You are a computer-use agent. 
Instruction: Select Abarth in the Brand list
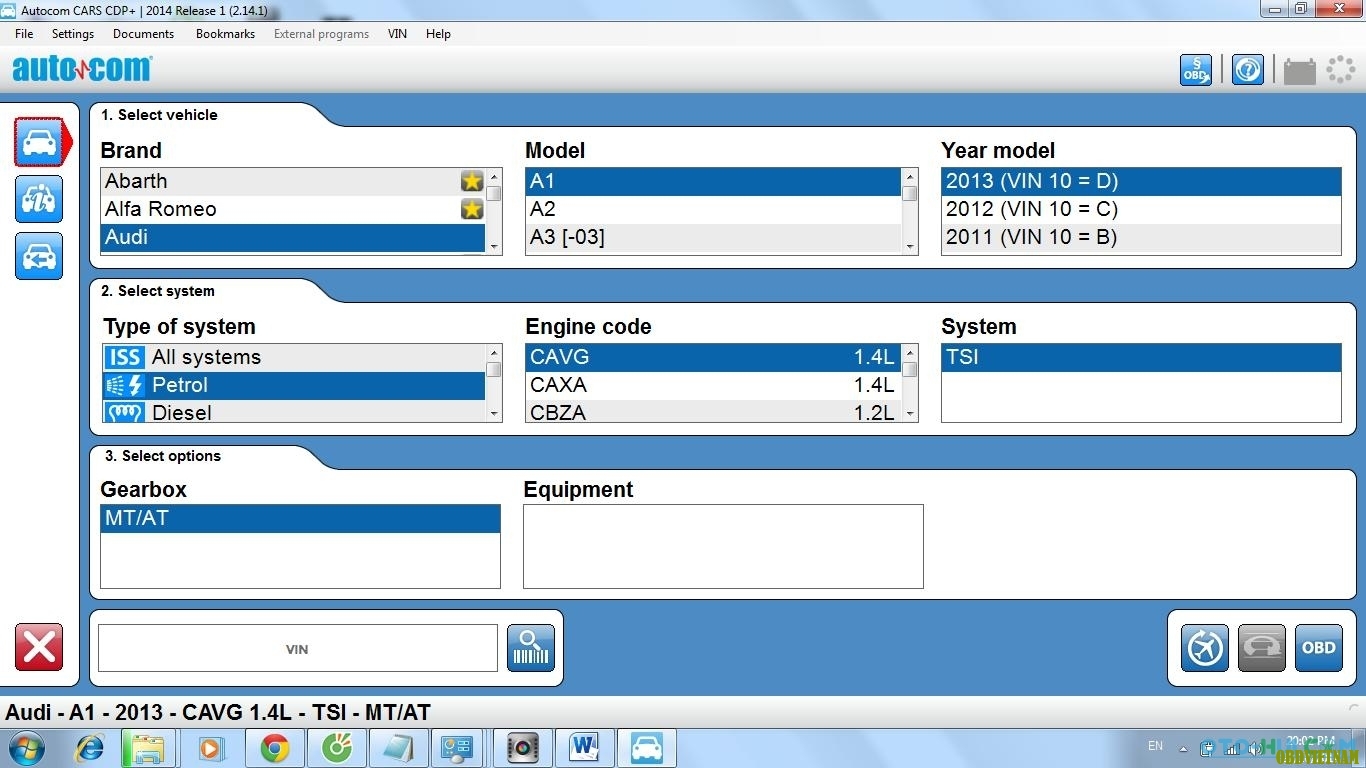[x=293, y=181]
